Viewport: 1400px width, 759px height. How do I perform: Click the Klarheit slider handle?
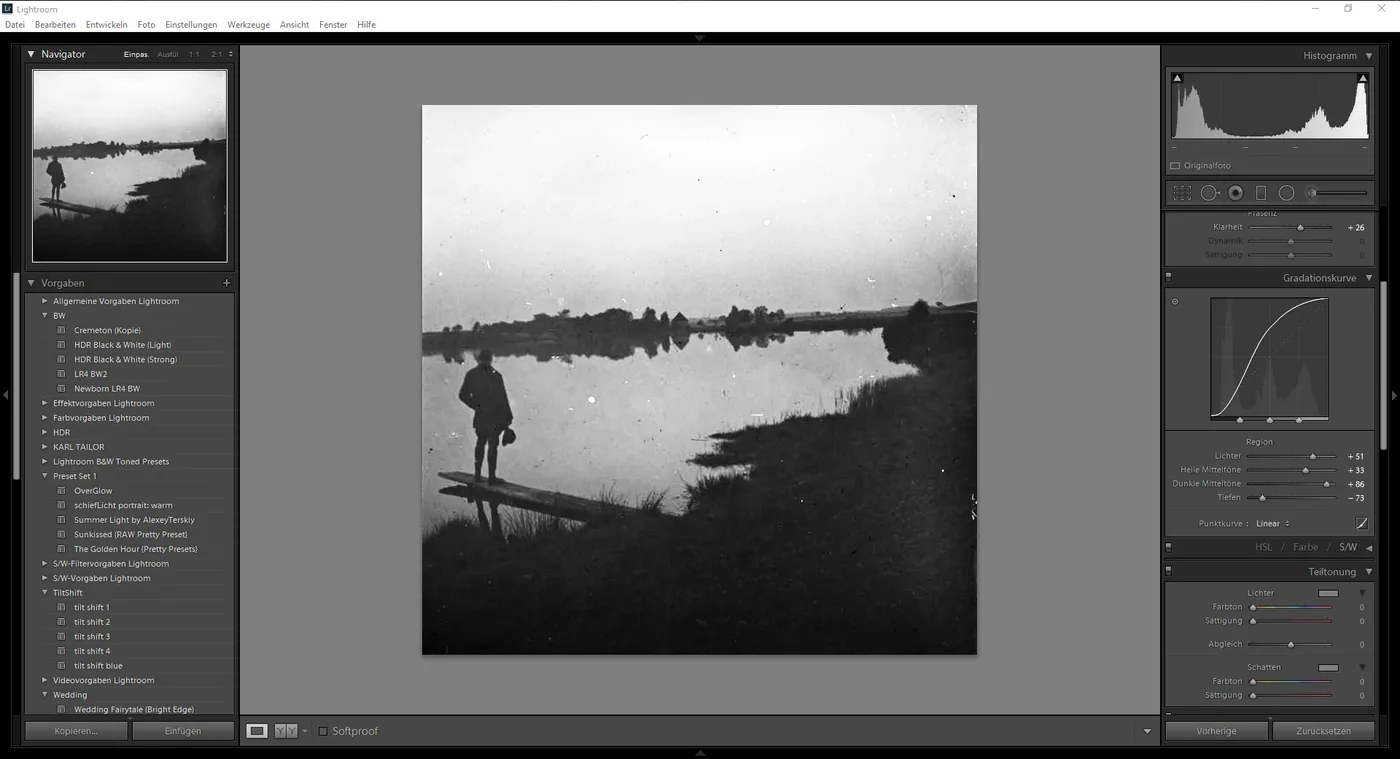[1300, 228]
